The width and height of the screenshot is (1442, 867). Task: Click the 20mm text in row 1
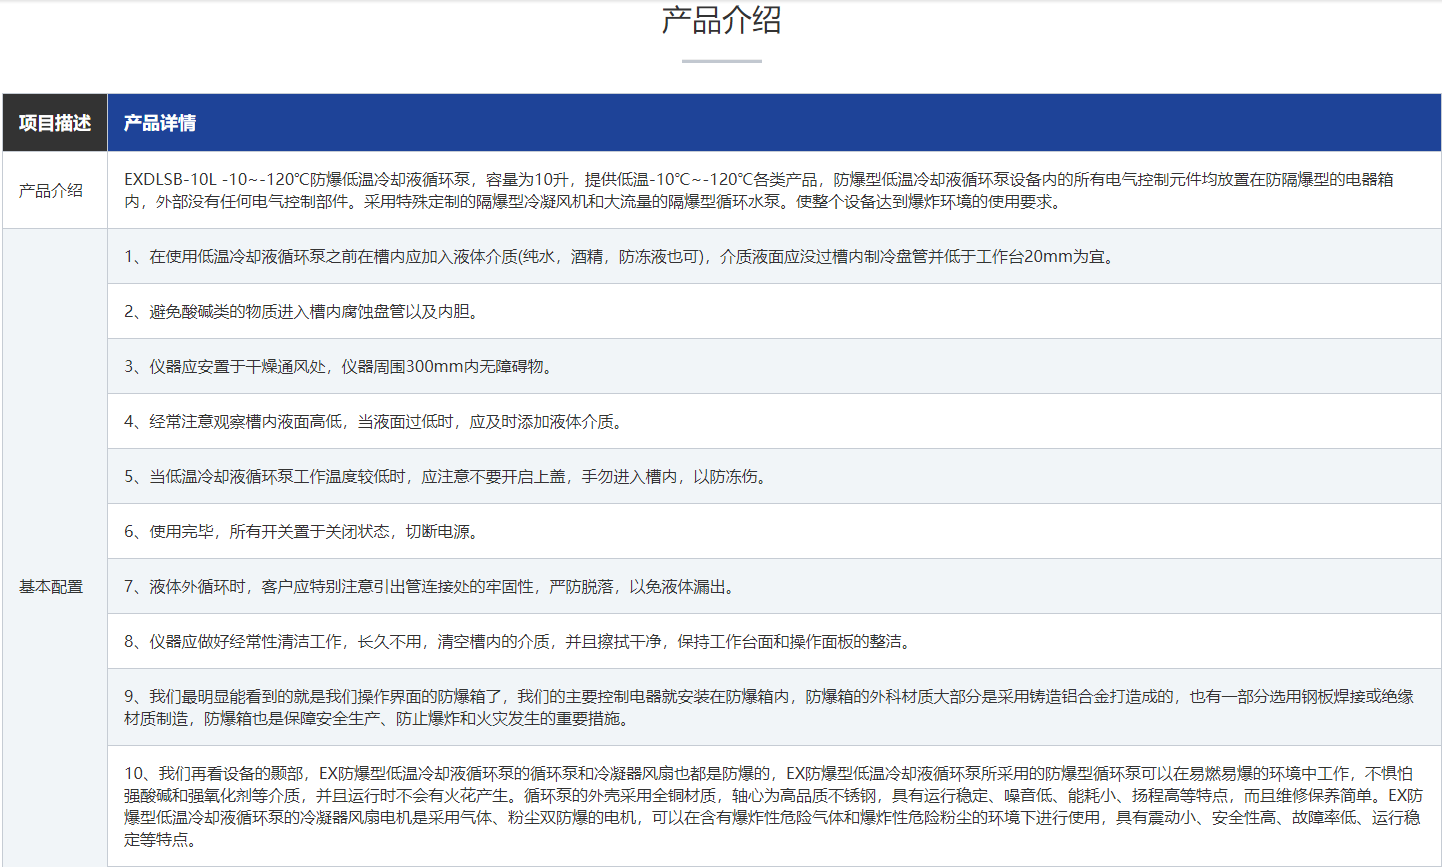click(x=1047, y=257)
